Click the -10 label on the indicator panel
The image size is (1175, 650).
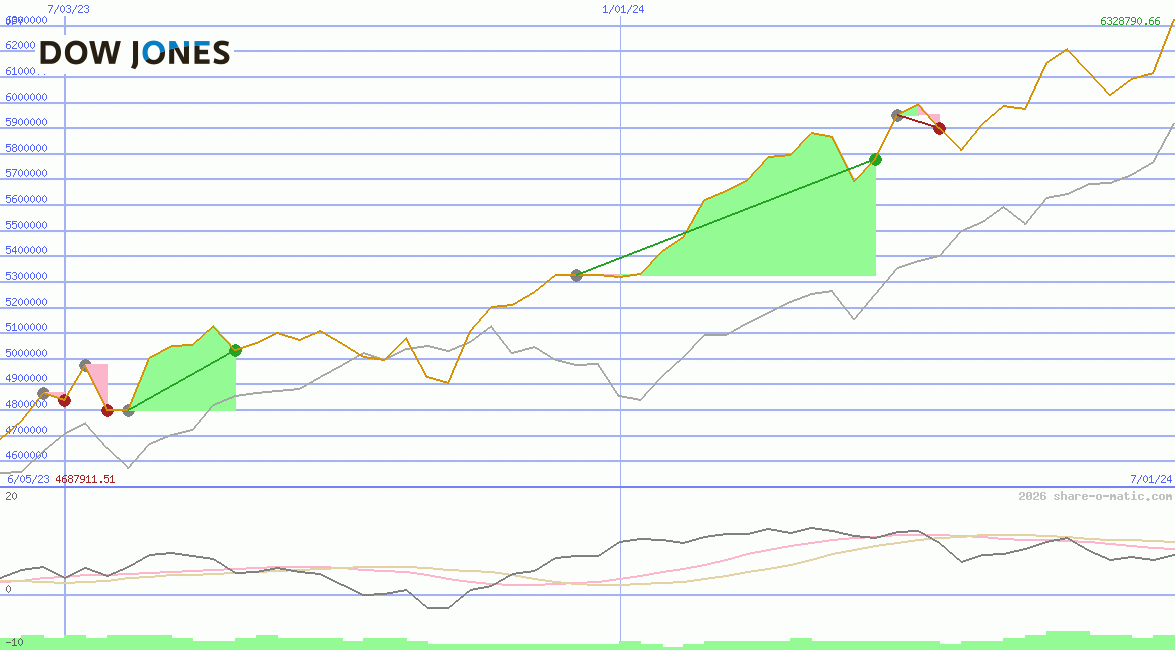[x=13, y=643]
